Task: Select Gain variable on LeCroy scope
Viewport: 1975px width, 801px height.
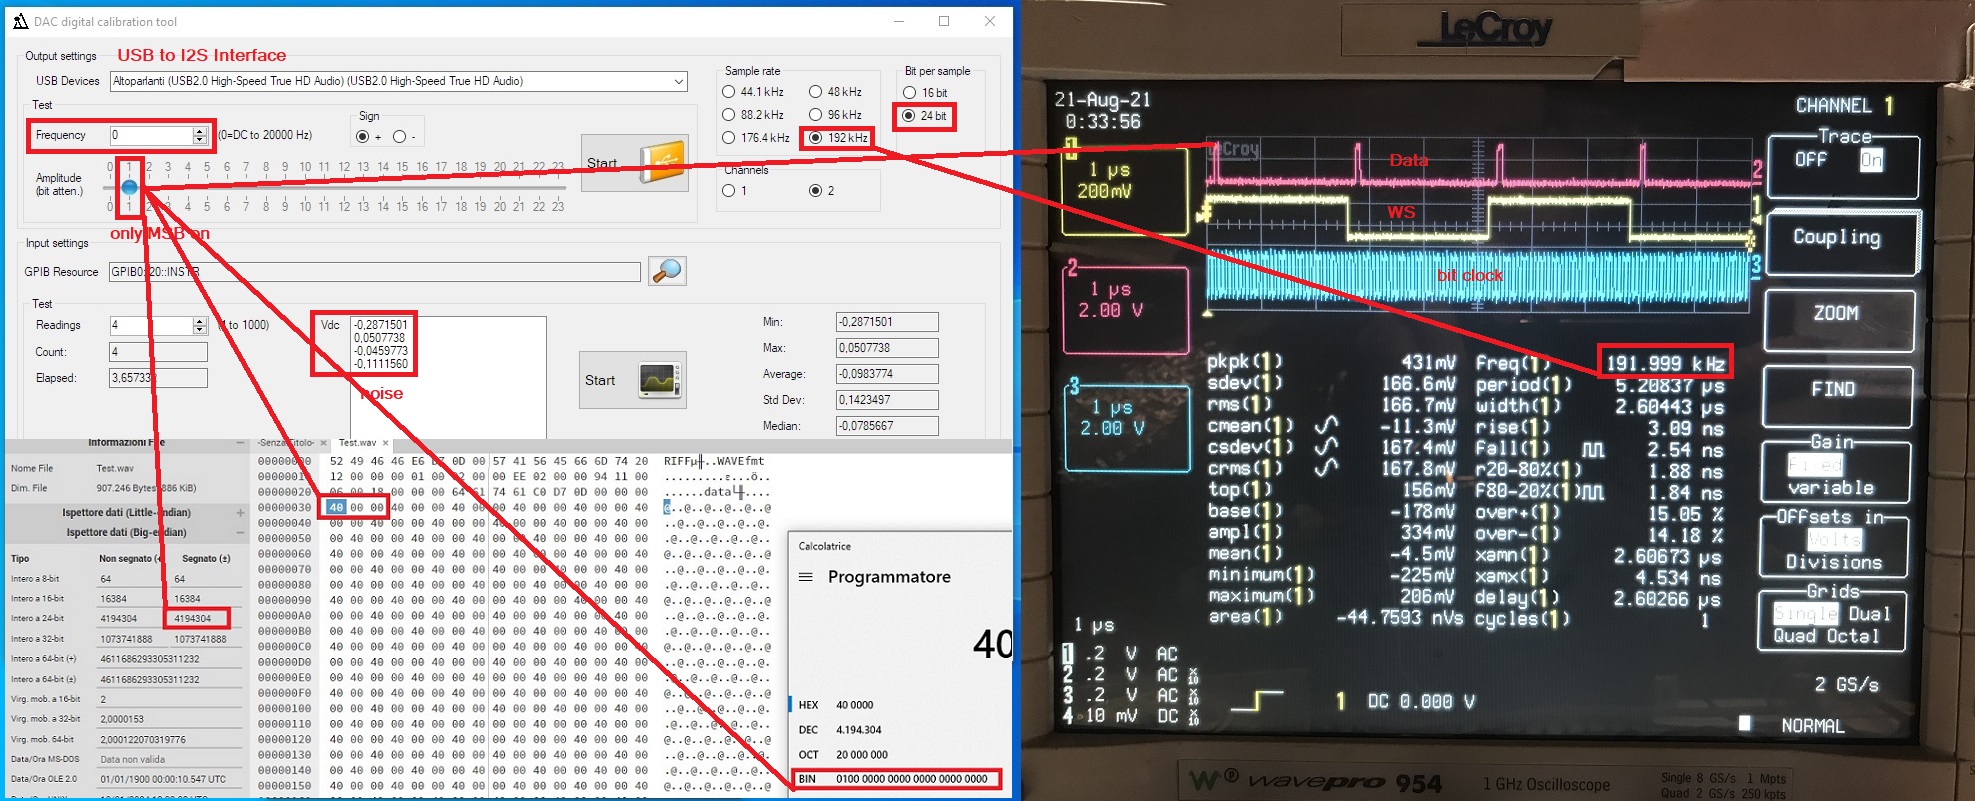Action: [1830, 488]
